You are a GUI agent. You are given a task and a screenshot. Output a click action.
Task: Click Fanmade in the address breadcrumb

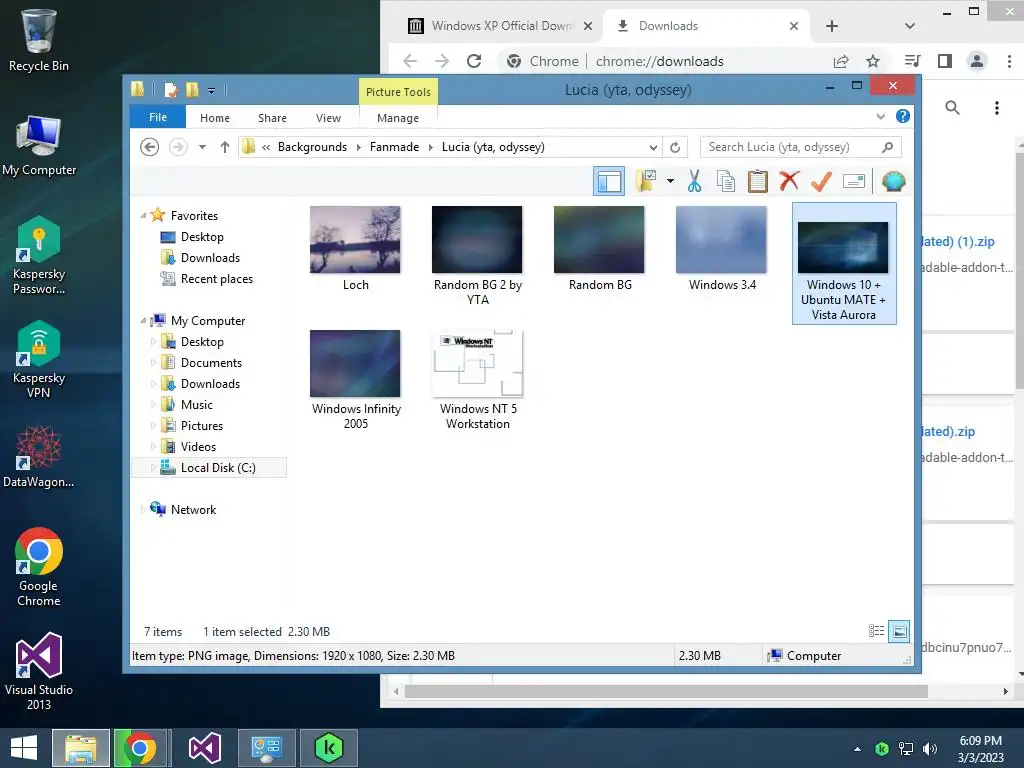click(394, 147)
